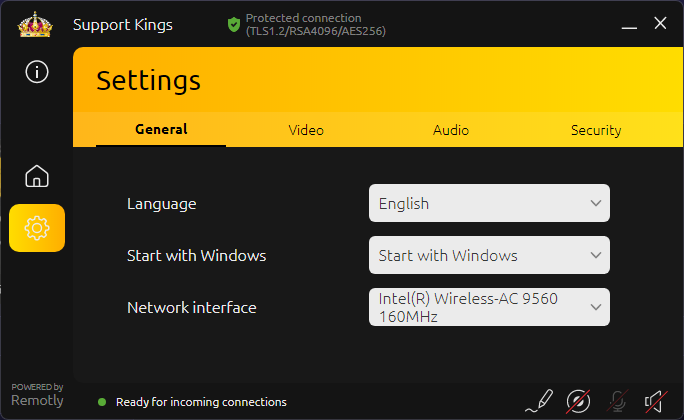Click the Settings gear sidebar icon
684x420 pixels.
point(37,228)
